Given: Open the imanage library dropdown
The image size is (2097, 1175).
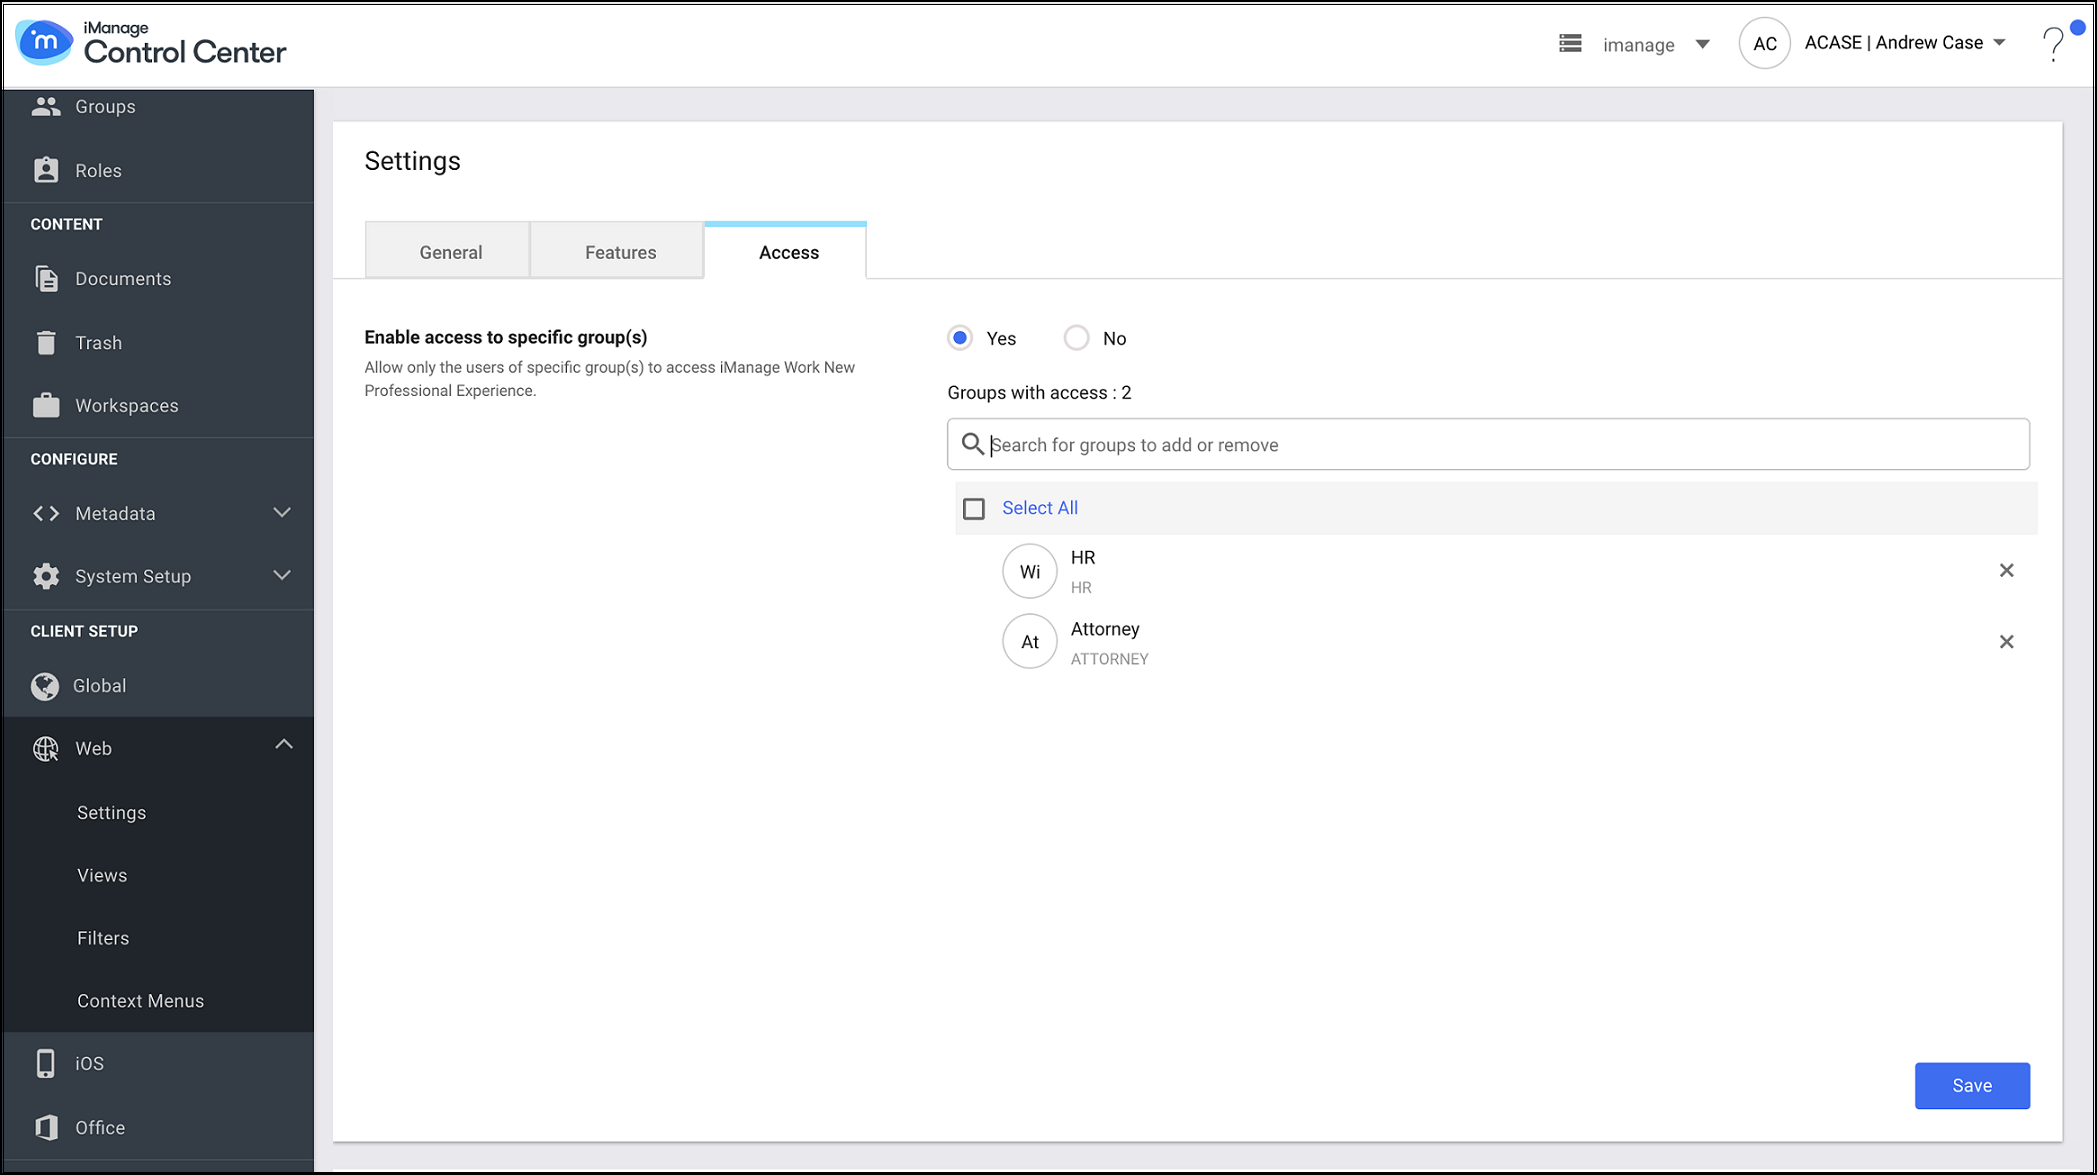Looking at the screenshot, I should (1702, 44).
